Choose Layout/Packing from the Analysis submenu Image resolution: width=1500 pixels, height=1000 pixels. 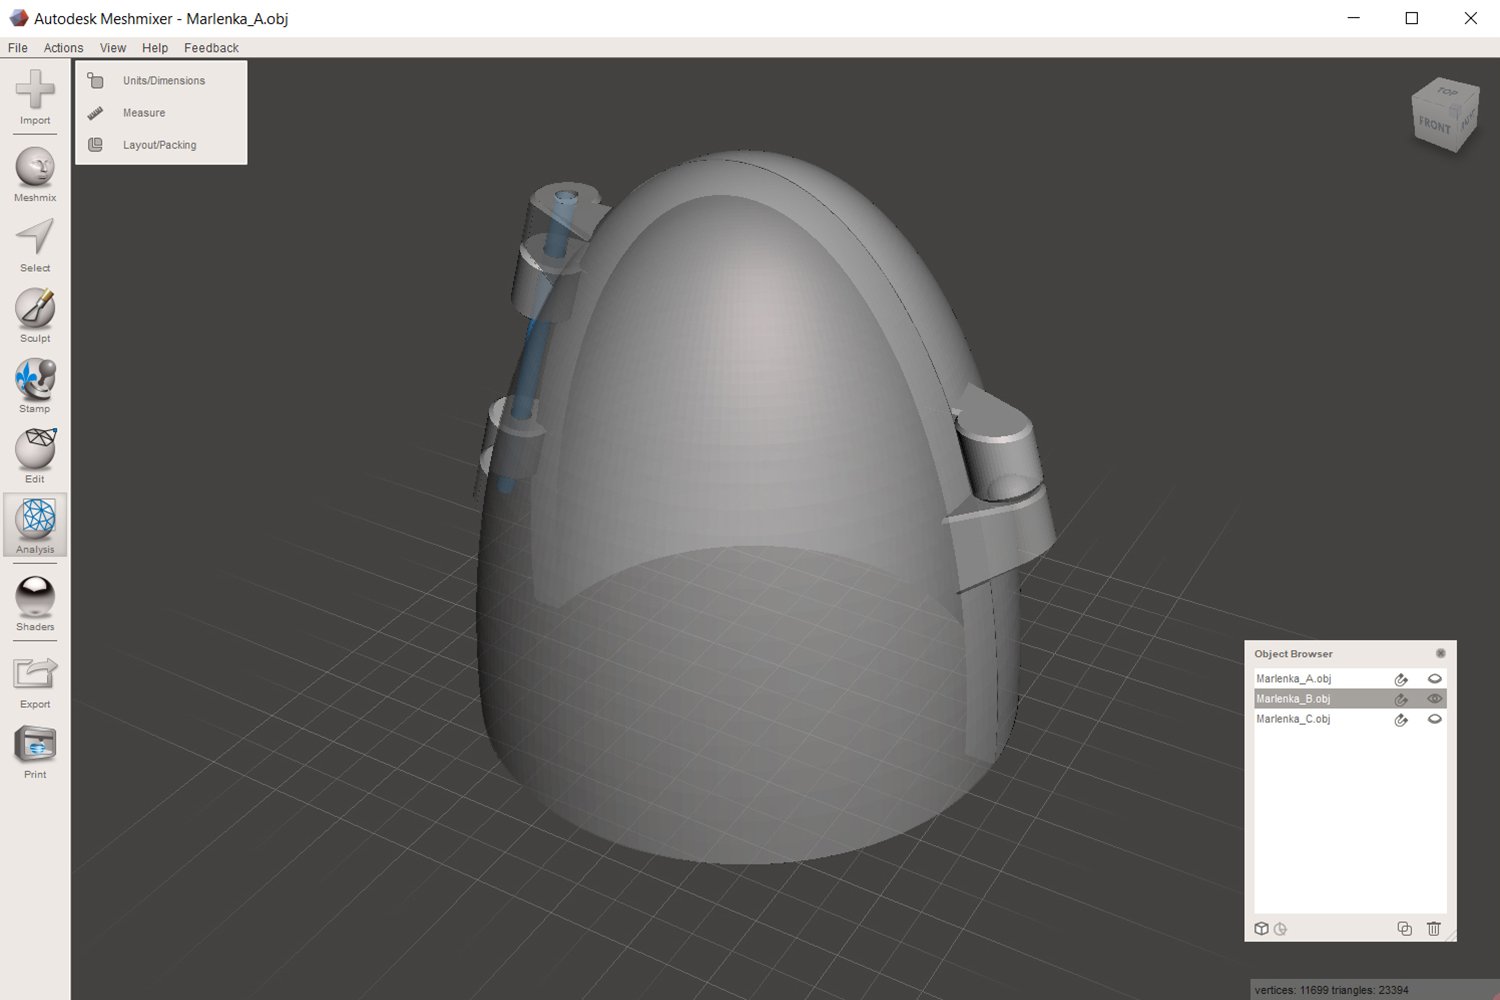point(161,145)
